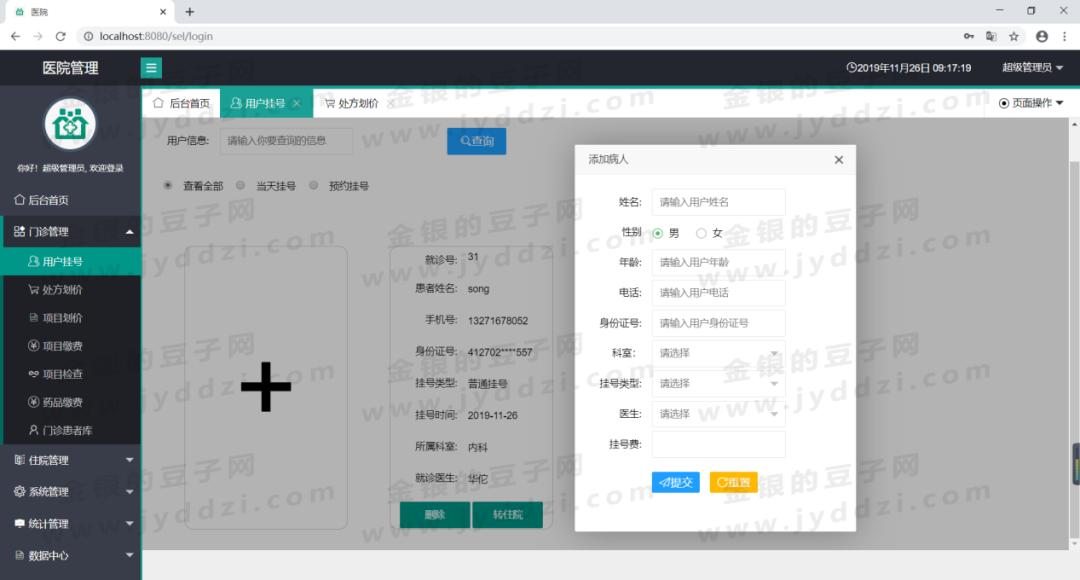Expand the 住院管理 sidebar section
1080x580 pixels.
pos(70,460)
